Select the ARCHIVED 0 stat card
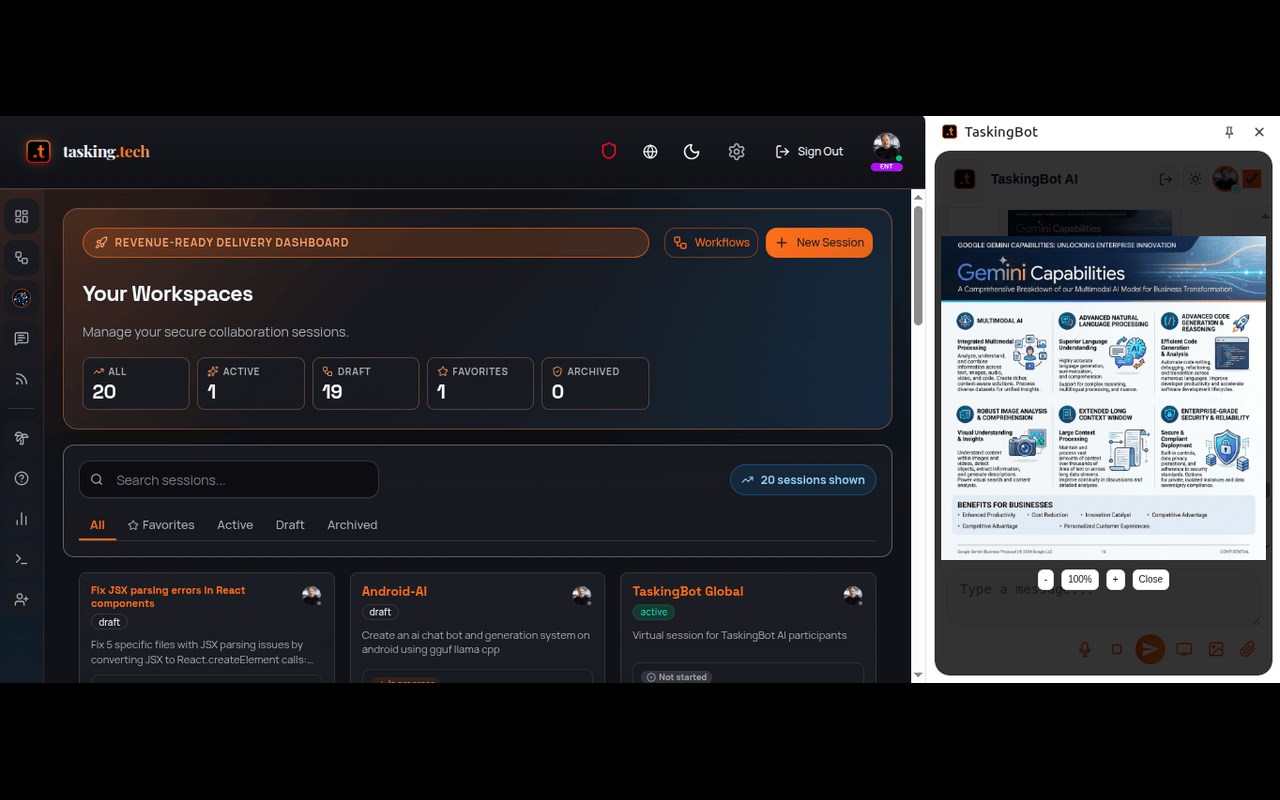1280x800 pixels. (595, 383)
